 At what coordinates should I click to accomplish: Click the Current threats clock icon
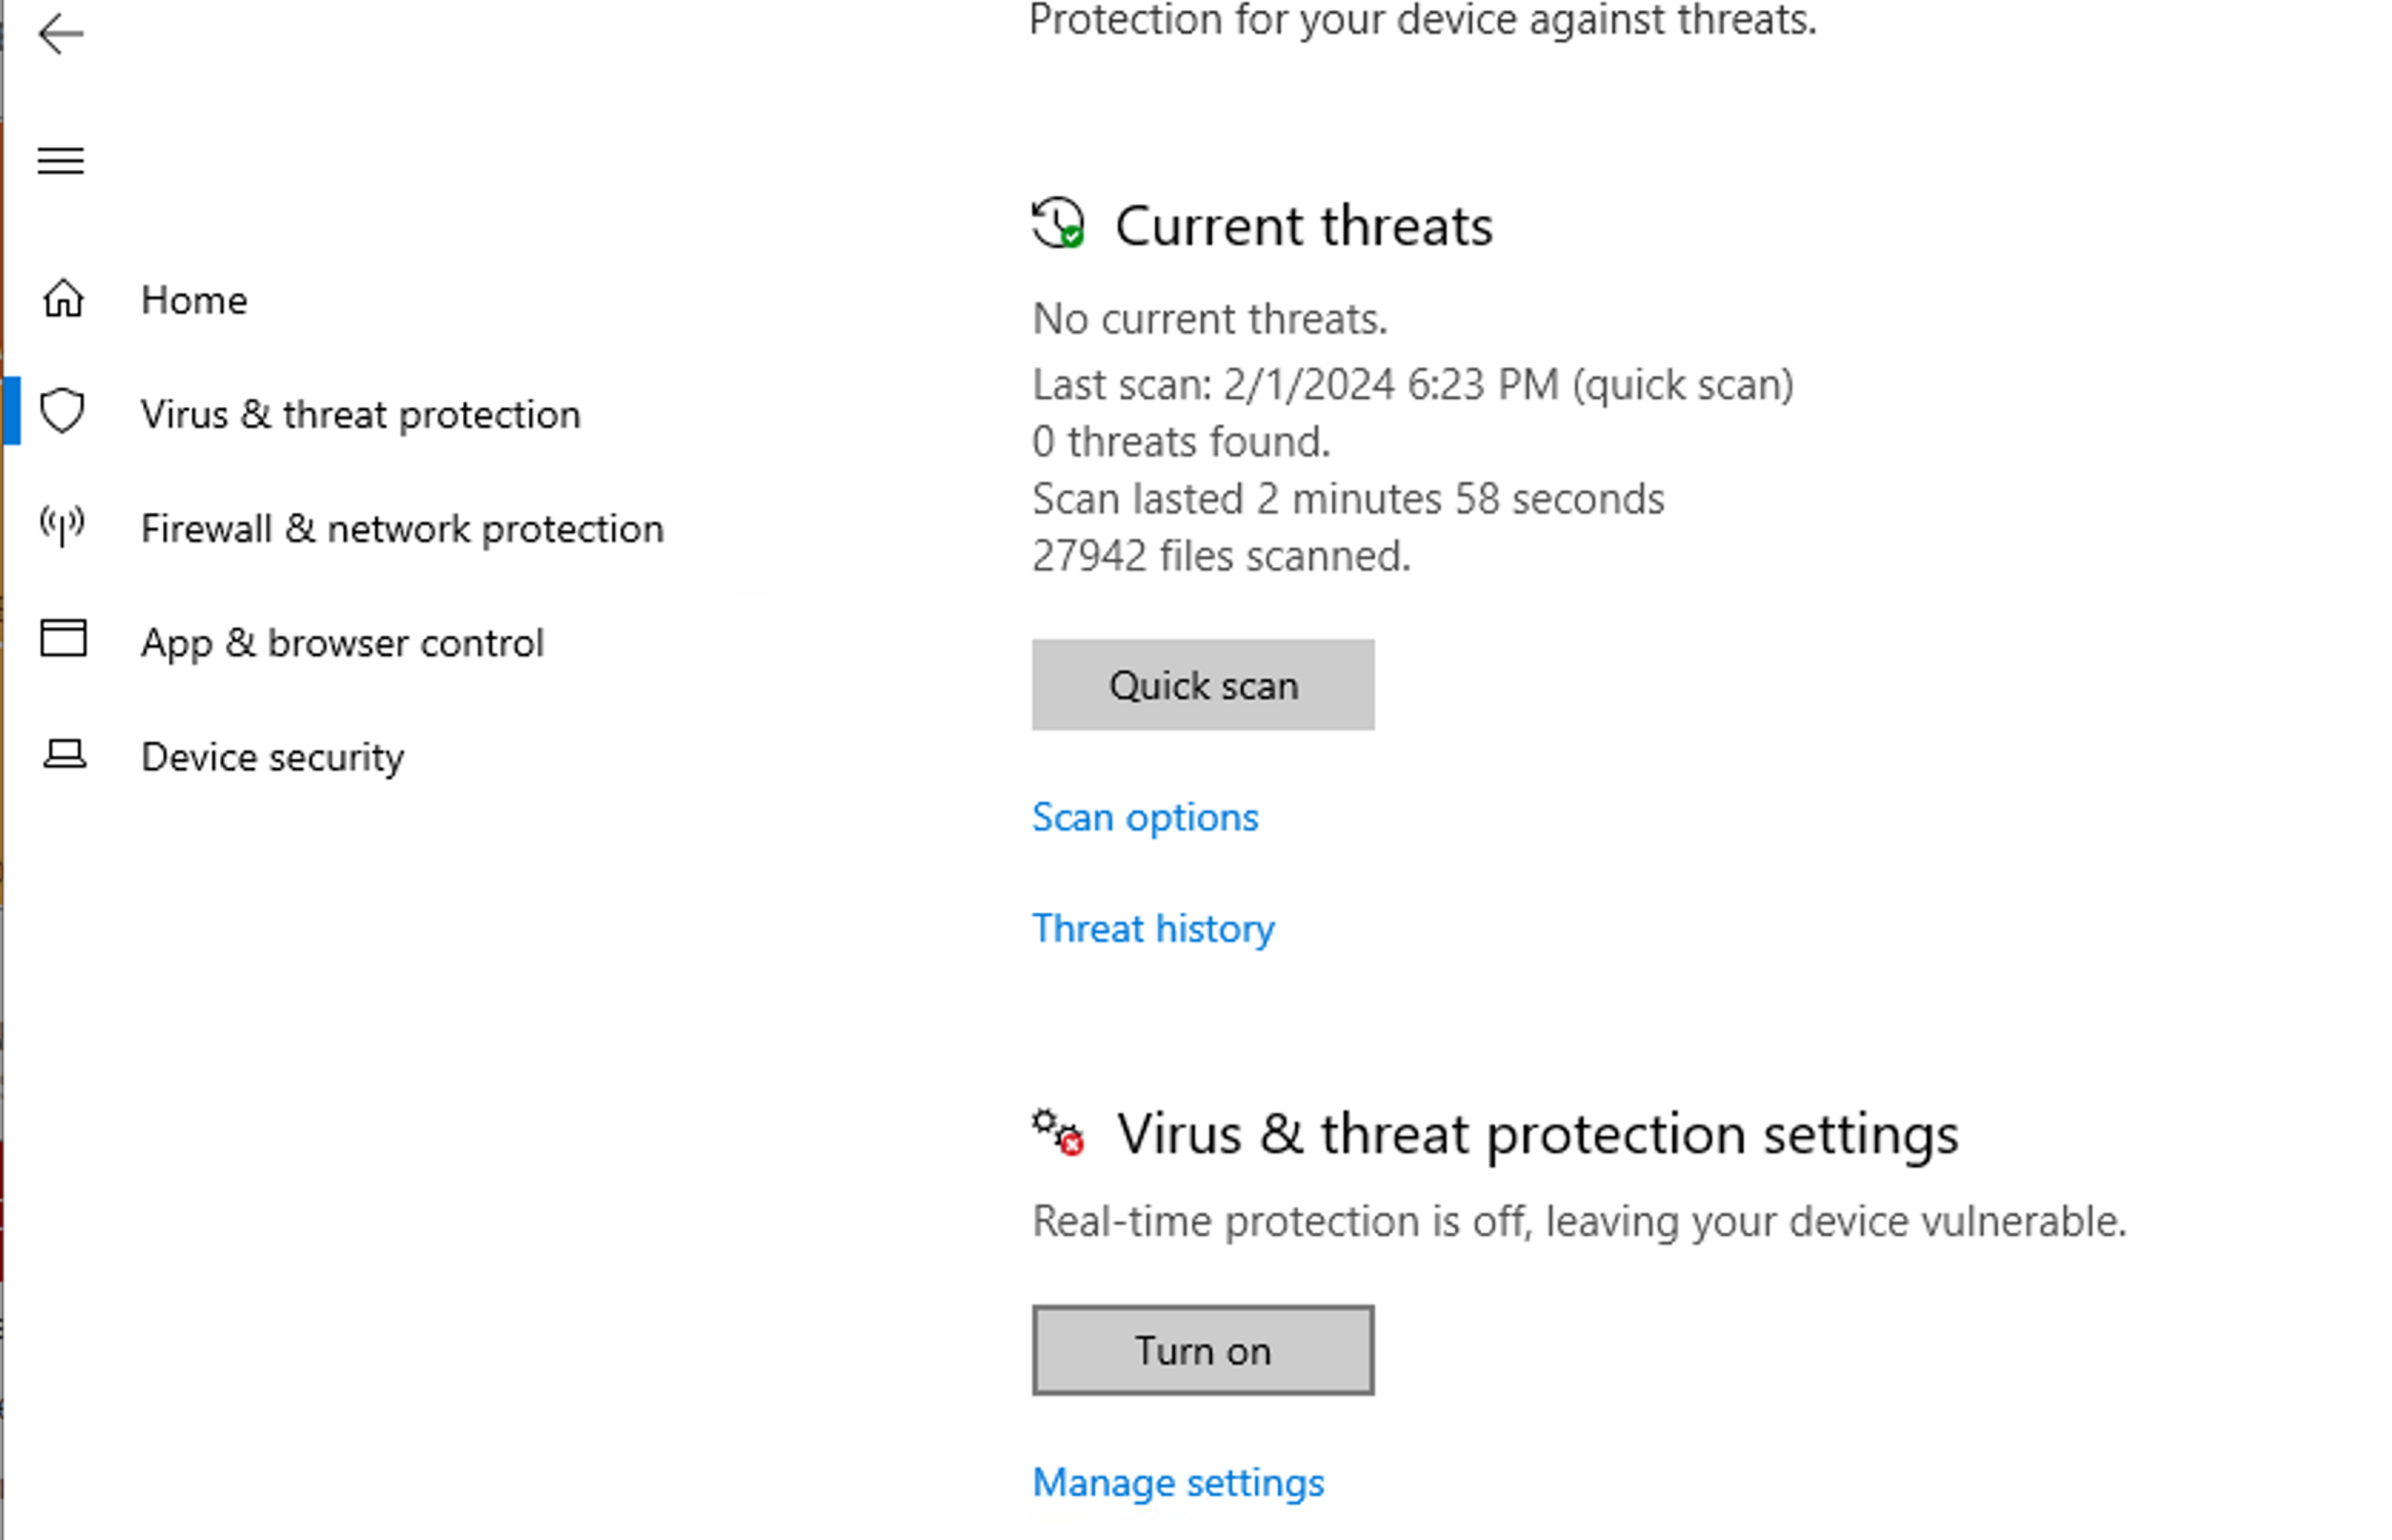[x=1057, y=223]
